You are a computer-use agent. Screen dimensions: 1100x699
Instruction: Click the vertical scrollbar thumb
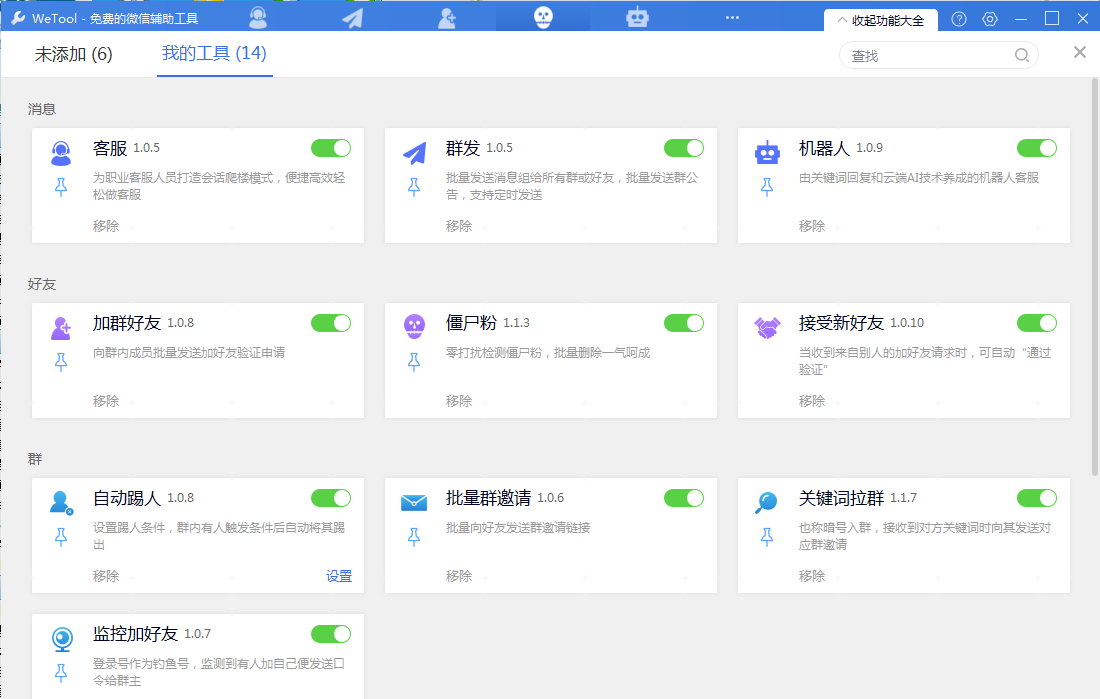(x=1094, y=279)
